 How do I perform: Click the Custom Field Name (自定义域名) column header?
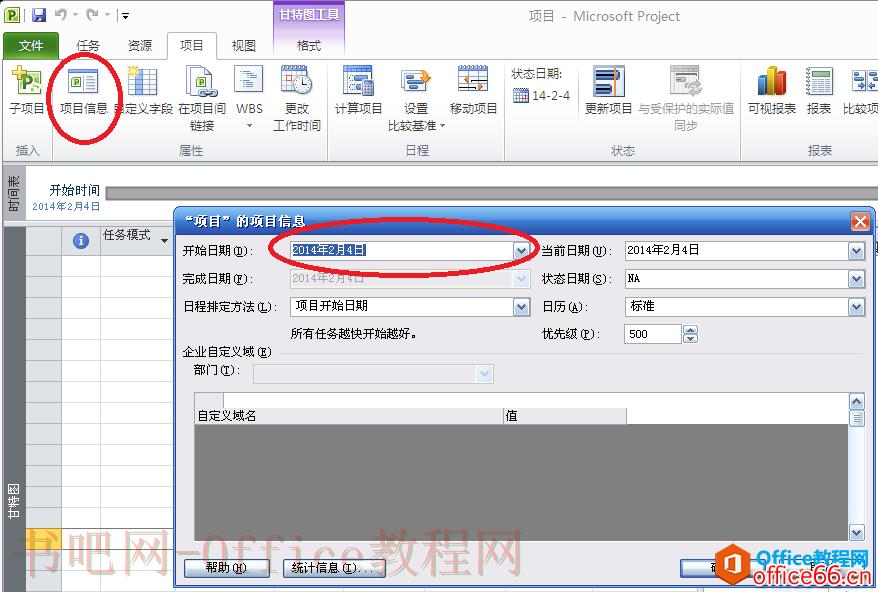(349, 416)
